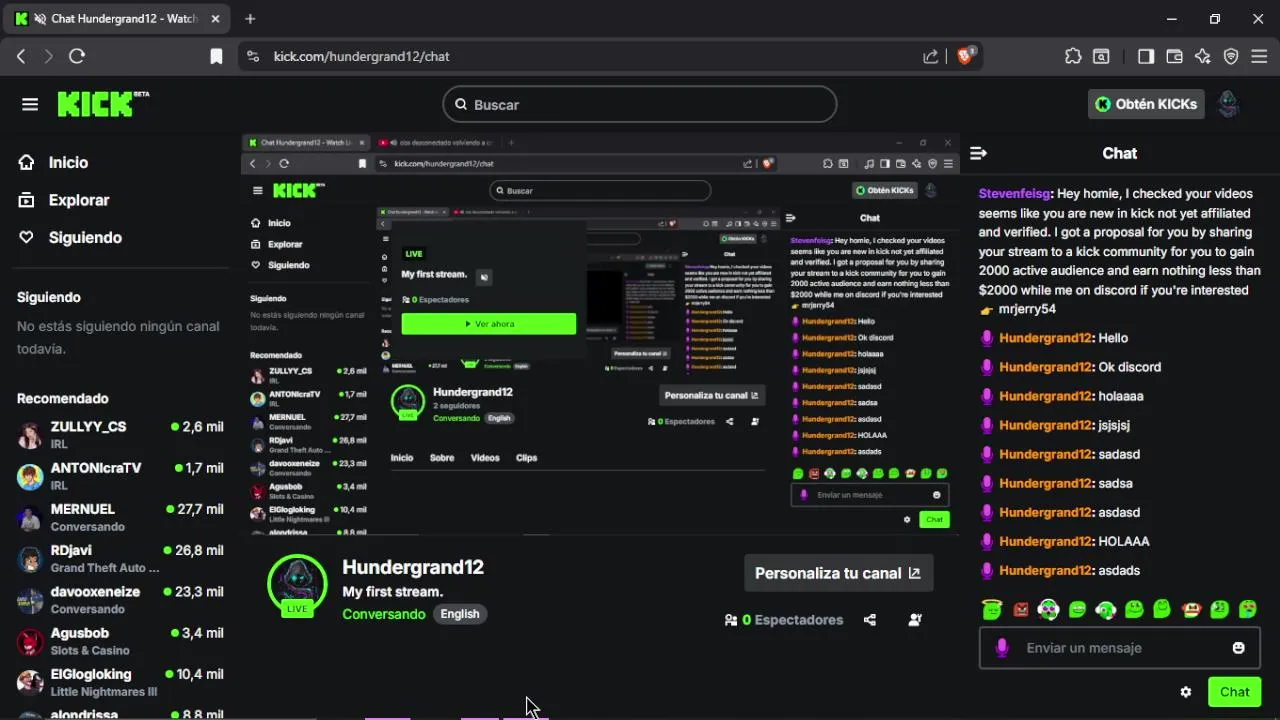This screenshot has width=1280, height=720.
Task: Bookmark this page with the bookmark icon
Action: [x=216, y=56]
